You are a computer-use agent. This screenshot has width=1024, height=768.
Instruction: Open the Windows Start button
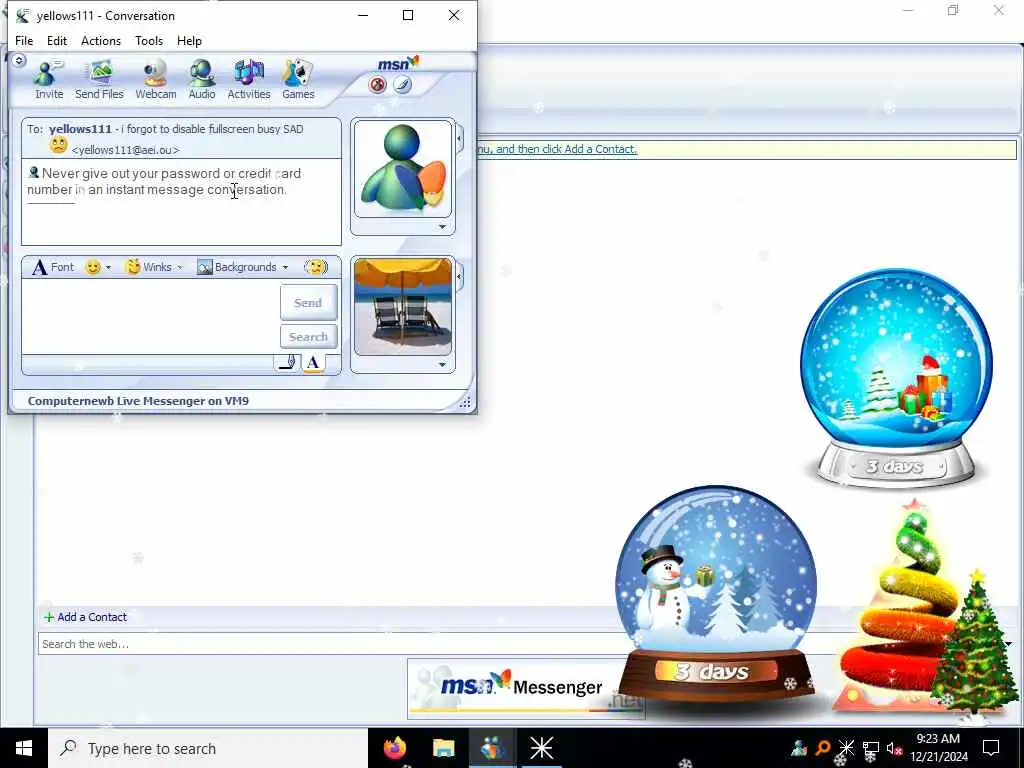(24, 748)
